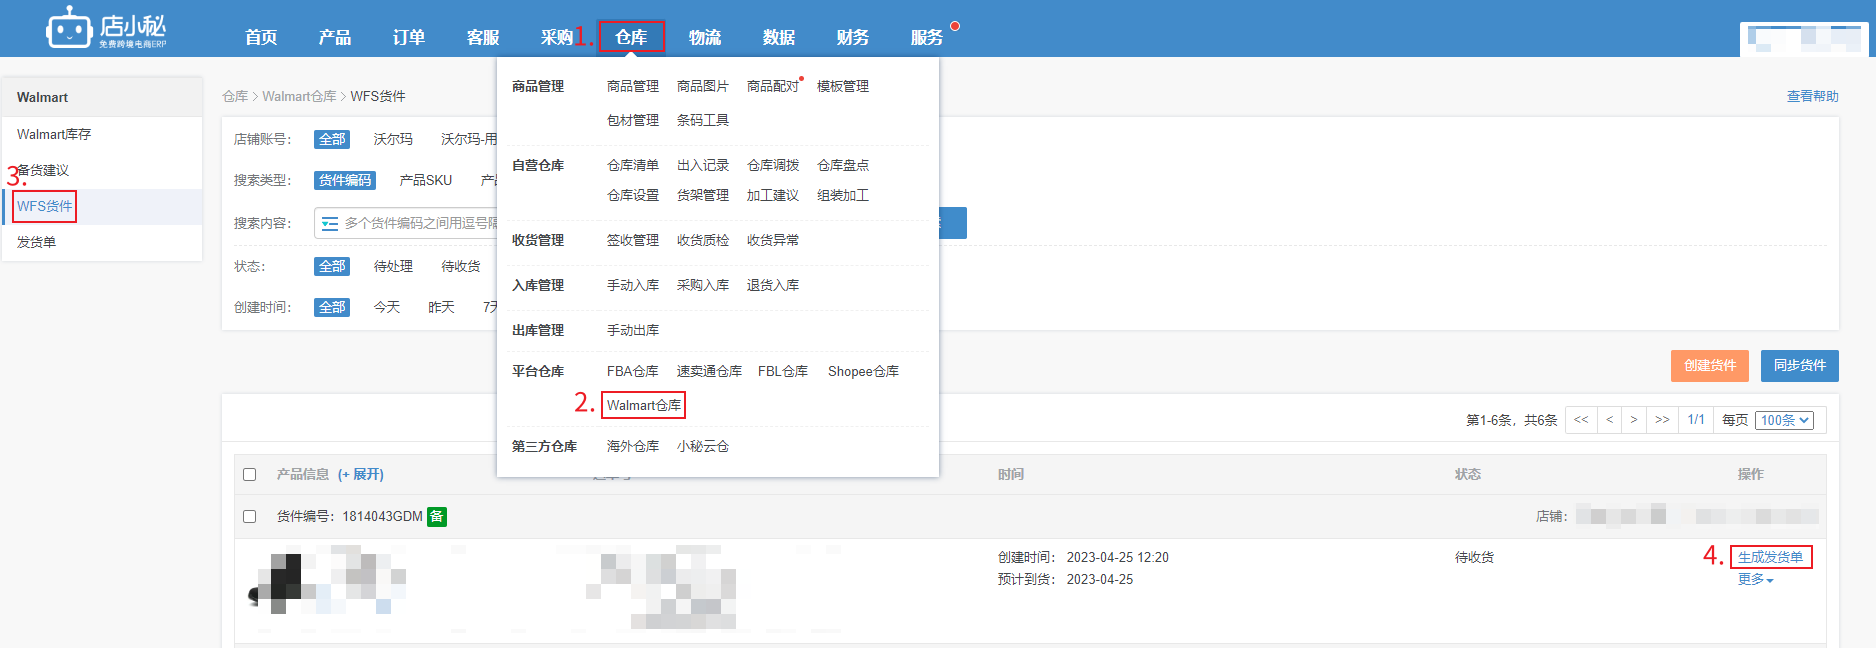This screenshot has width=1876, height=648.
Task: Click the orange 创建货件 button
Action: pos(1710,365)
